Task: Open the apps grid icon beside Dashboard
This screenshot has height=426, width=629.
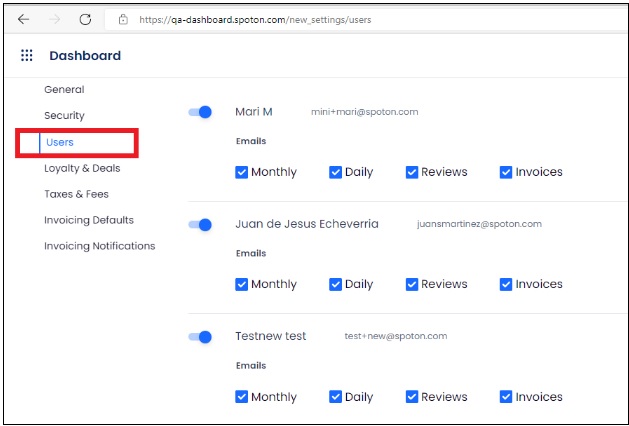Action: [26, 55]
